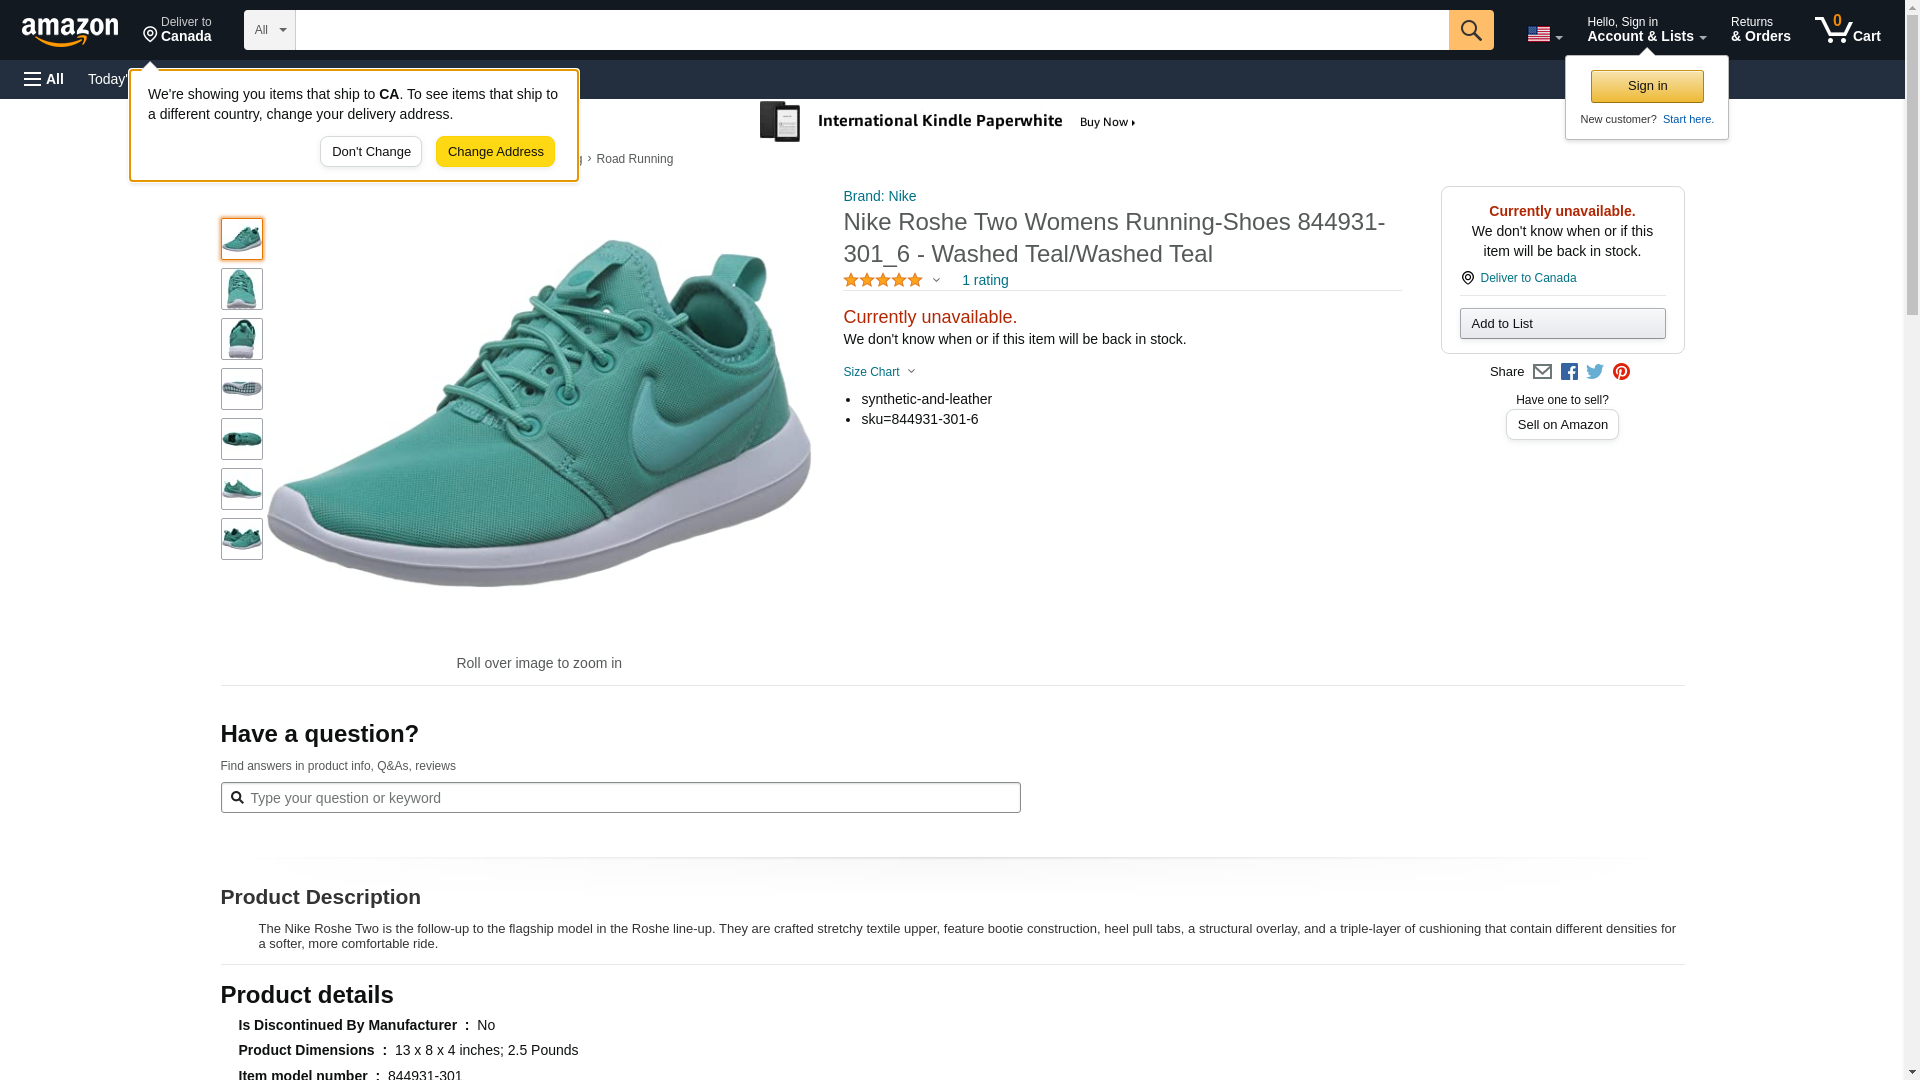Open the Account & Lists menu
1920x1080 pixels.
1646,30
